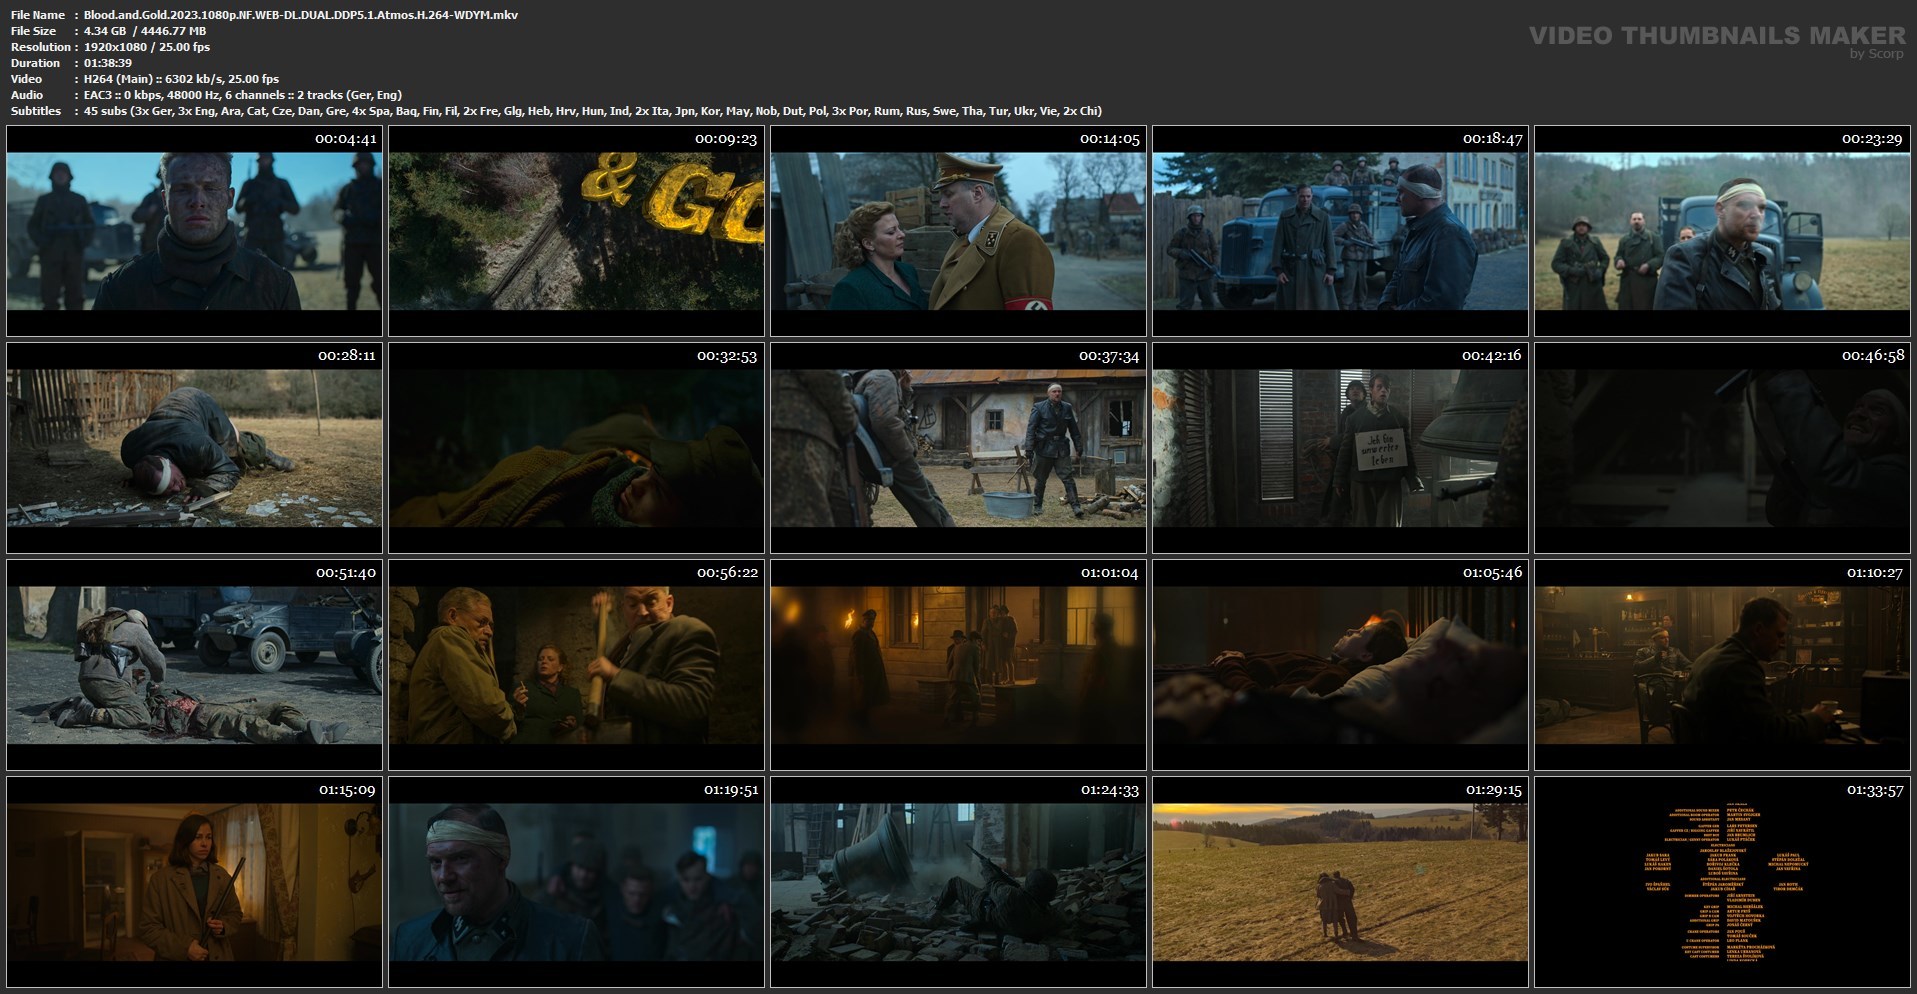Open the 00:09:23 title frame thumbnail
Screen dimensions: 1917x994
coord(576,231)
